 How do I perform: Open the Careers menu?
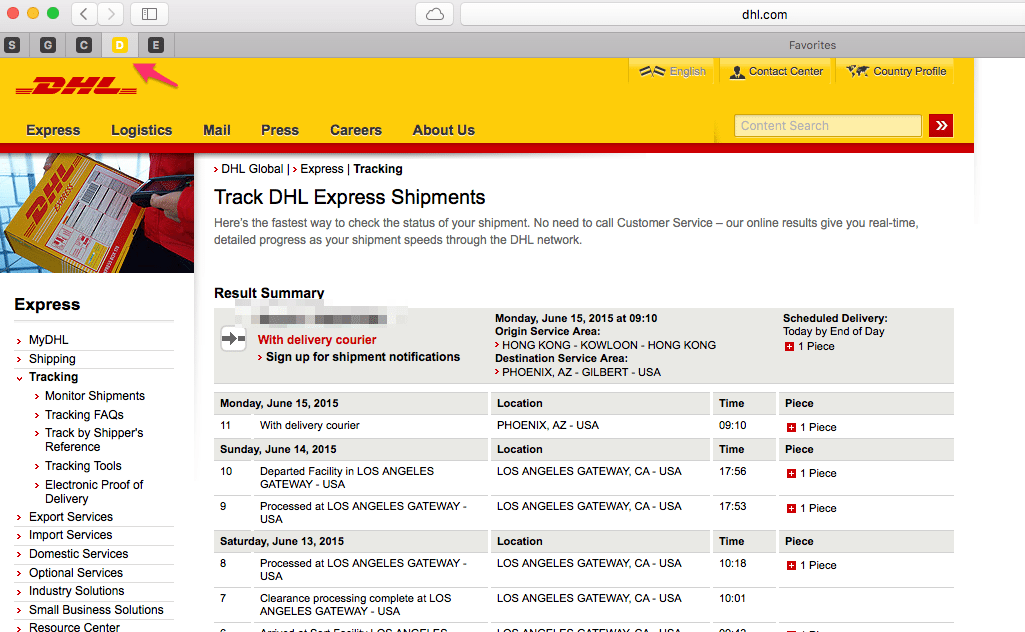click(x=356, y=130)
